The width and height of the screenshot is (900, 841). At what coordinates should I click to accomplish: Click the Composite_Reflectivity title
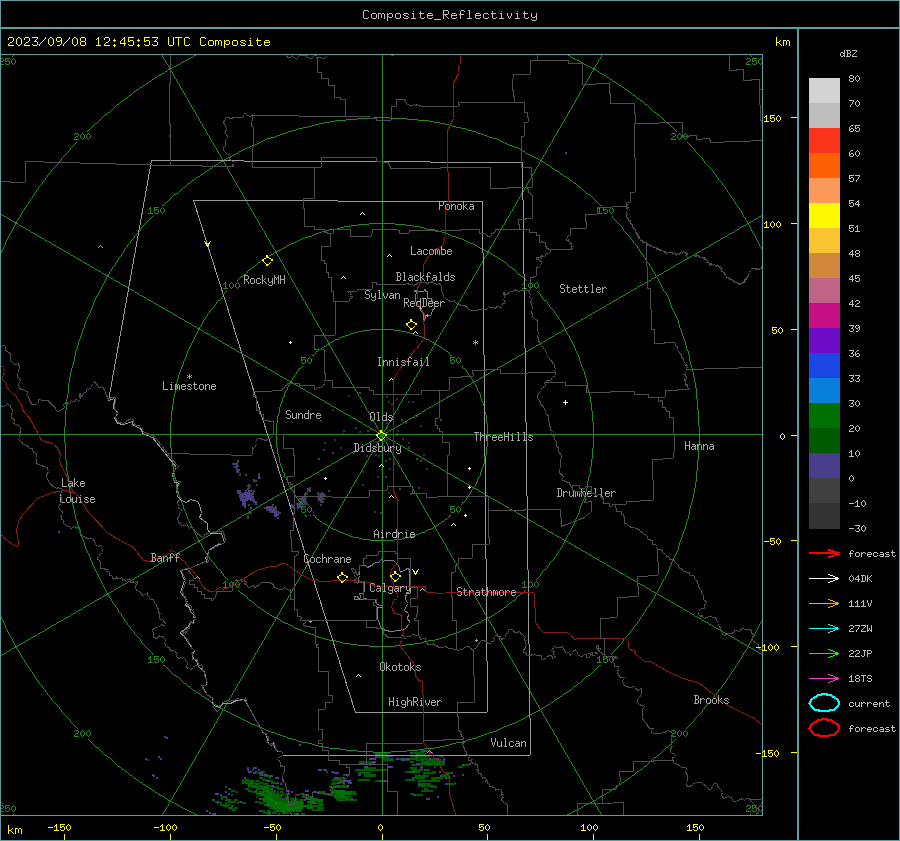click(449, 15)
